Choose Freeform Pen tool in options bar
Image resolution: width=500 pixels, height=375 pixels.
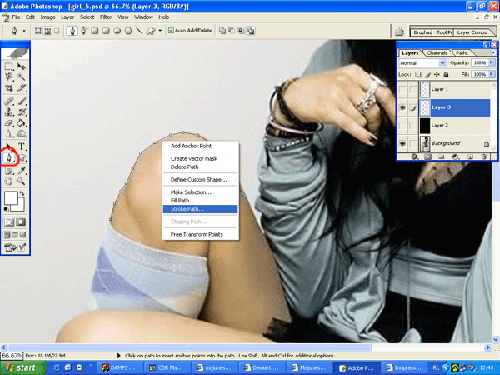84,31
